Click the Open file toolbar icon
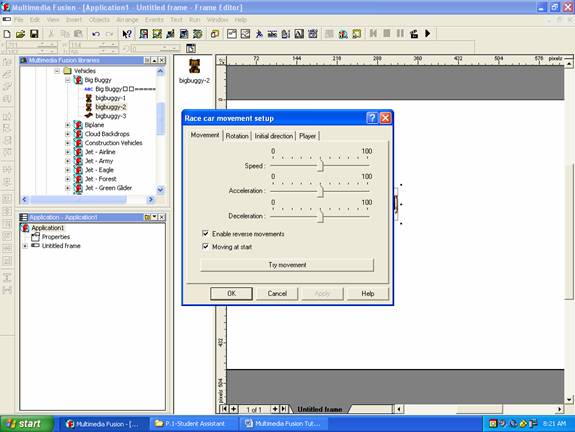The height and width of the screenshot is (432, 575). tap(21, 34)
